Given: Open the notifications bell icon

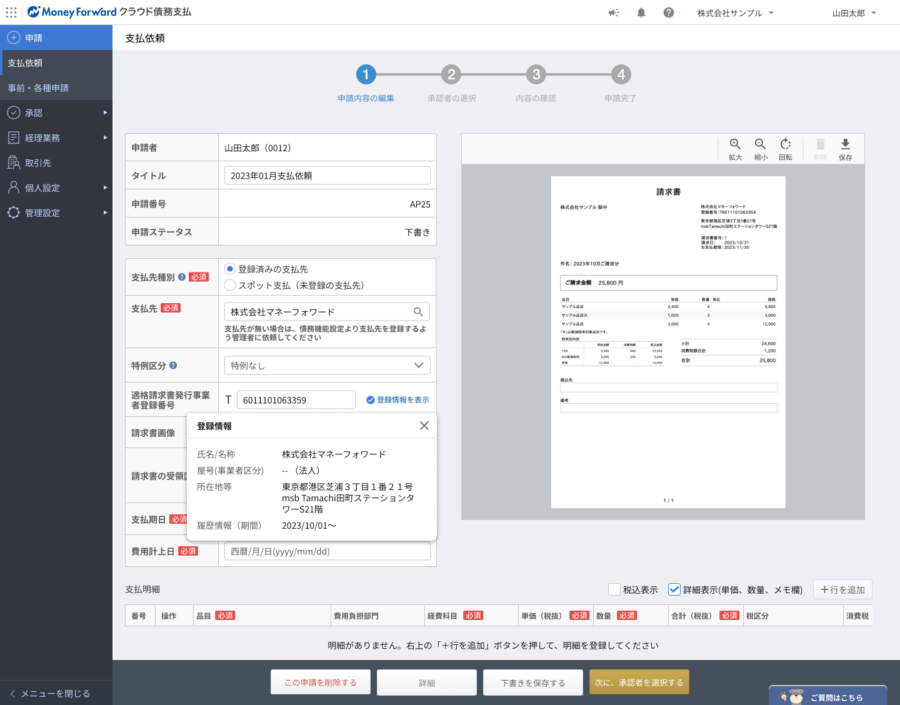Looking at the screenshot, I should [x=641, y=13].
